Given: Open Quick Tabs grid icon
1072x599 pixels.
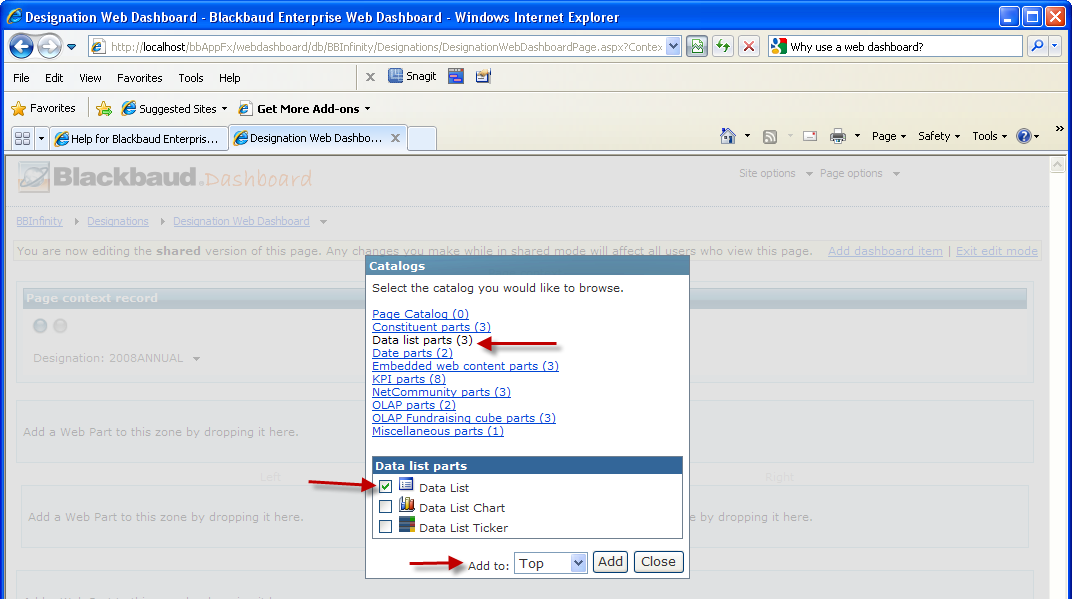Looking at the screenshot, I should tap(23, 139).
